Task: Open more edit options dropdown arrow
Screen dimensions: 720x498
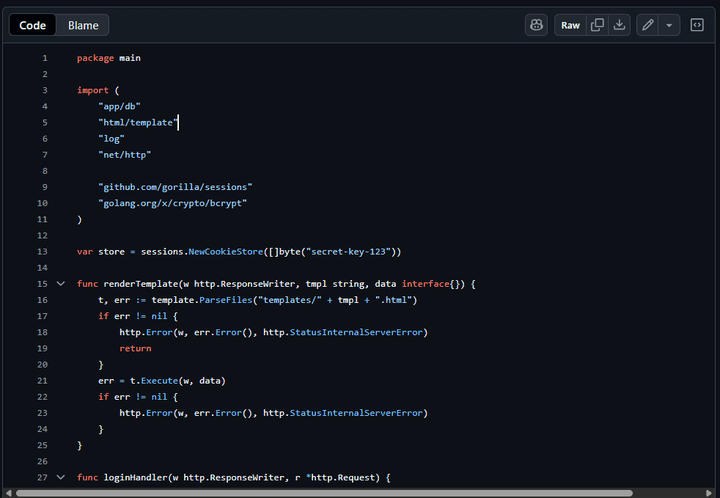Action: (669, 25)
